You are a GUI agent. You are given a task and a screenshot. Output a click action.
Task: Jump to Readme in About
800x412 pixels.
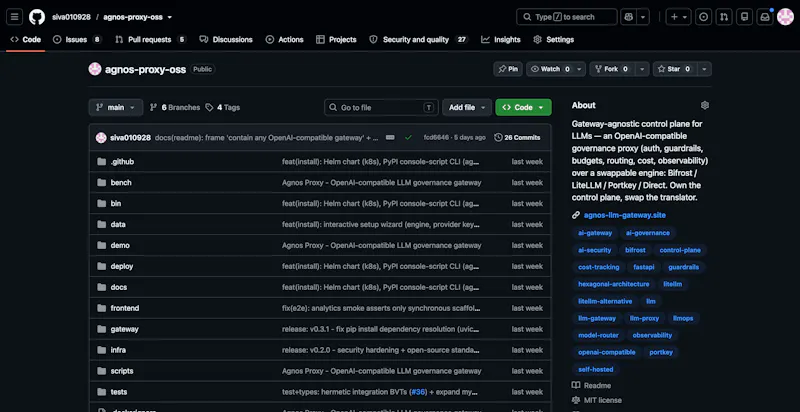point(591,385)
